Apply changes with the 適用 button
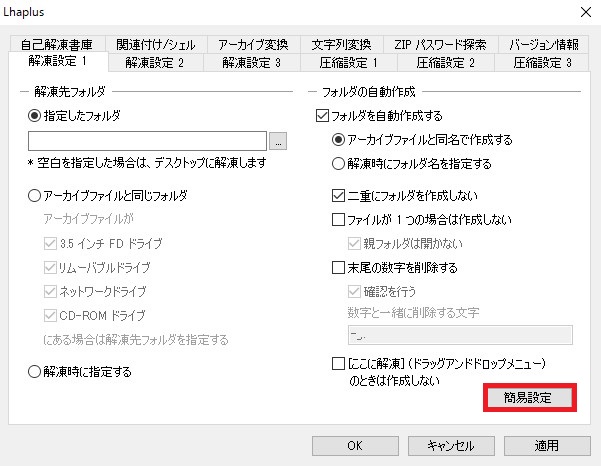This screenshot has width=601, height=466. [x=547, y=446]
